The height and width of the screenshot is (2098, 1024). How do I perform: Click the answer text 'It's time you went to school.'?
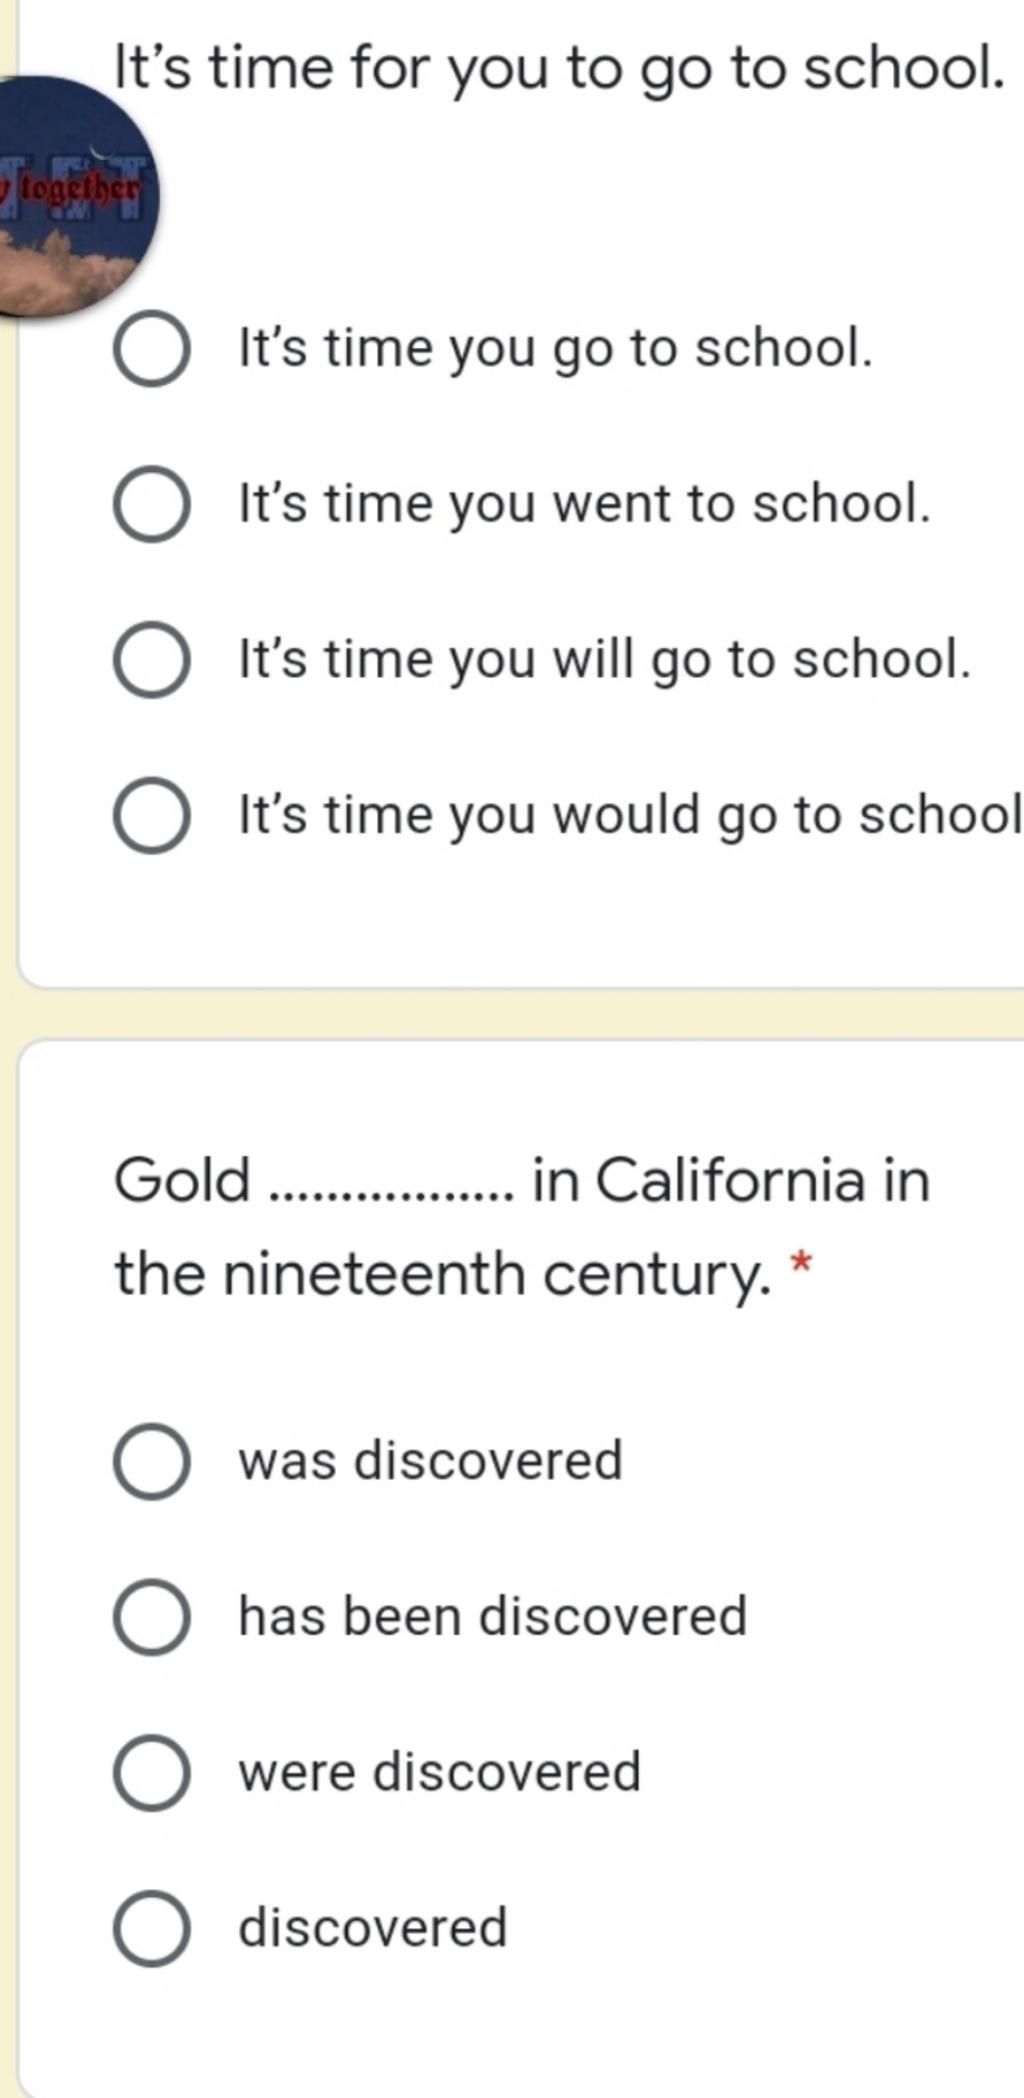[x=584, y=503]
